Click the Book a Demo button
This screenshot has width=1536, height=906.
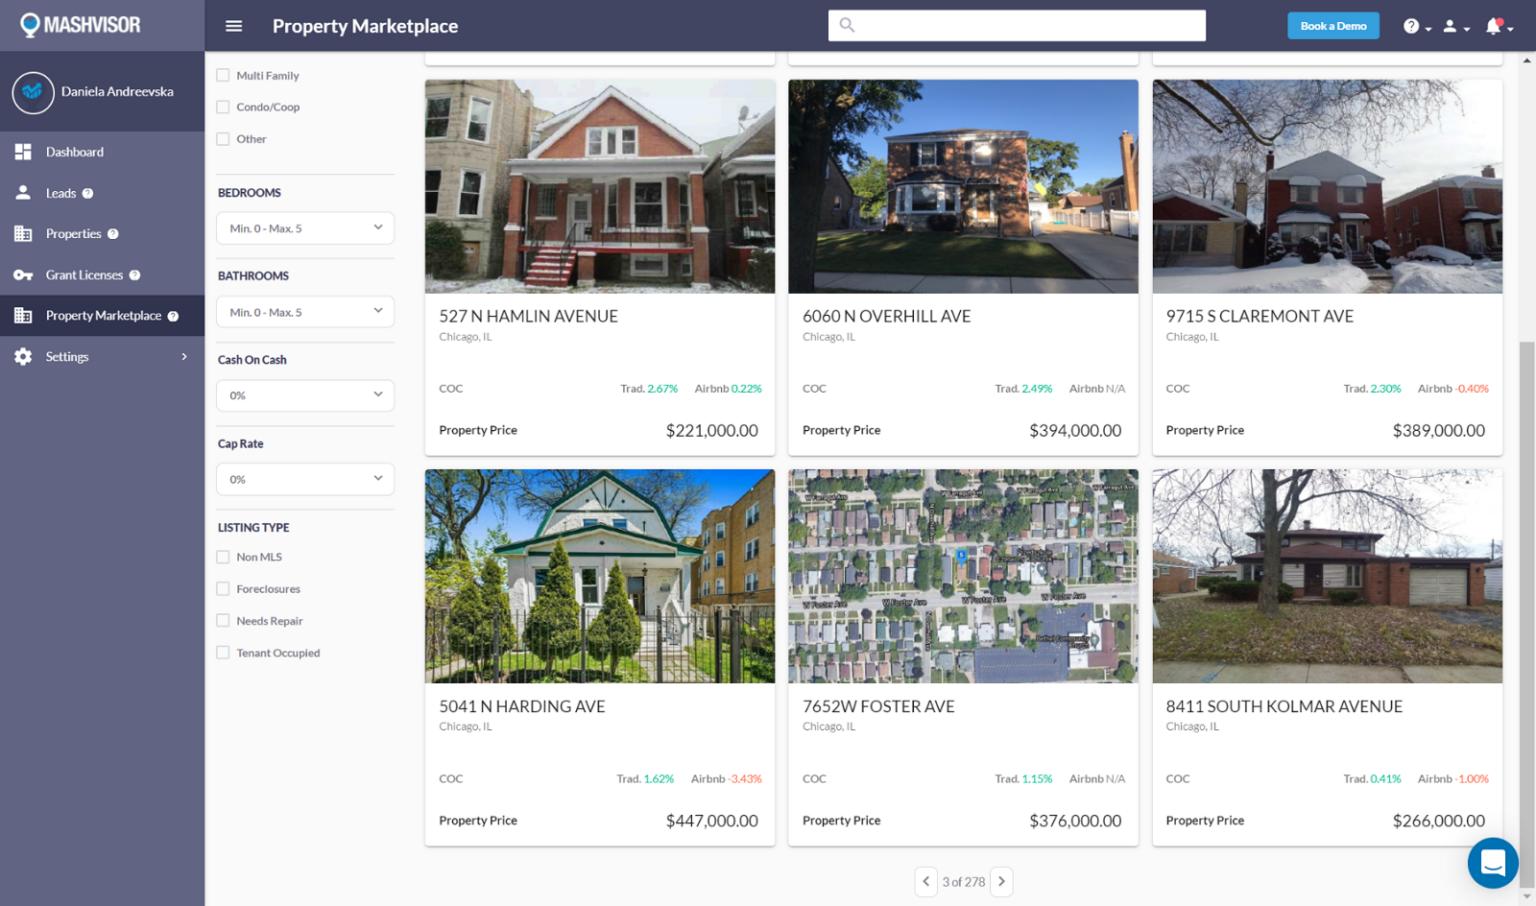(x=1333, y=25)
